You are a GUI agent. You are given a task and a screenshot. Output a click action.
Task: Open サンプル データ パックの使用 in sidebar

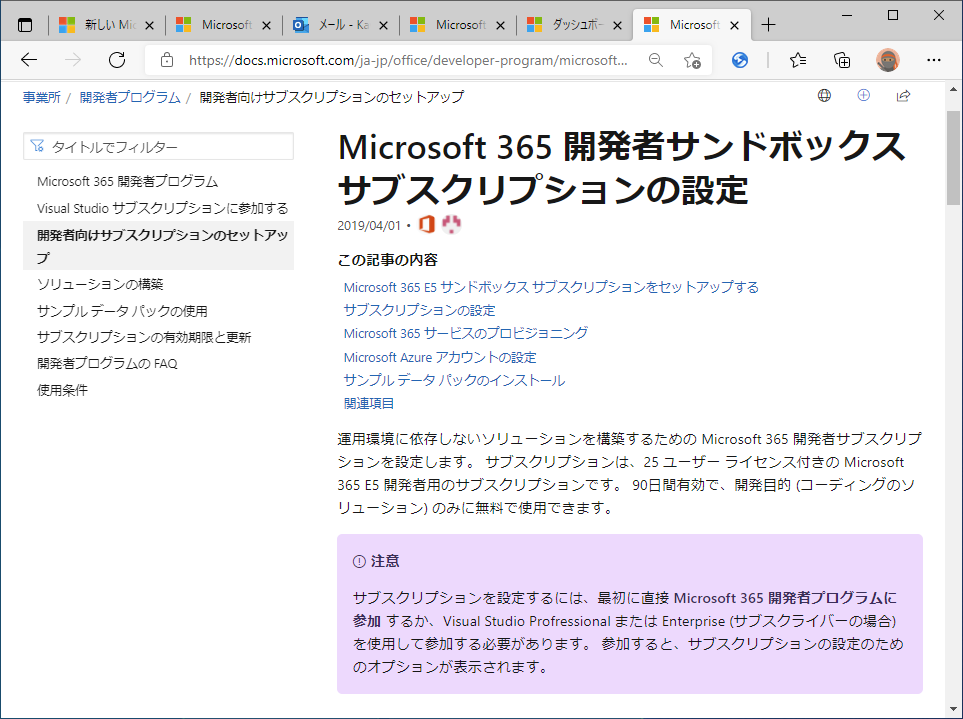pyautogui.click(x=122, y=311)
